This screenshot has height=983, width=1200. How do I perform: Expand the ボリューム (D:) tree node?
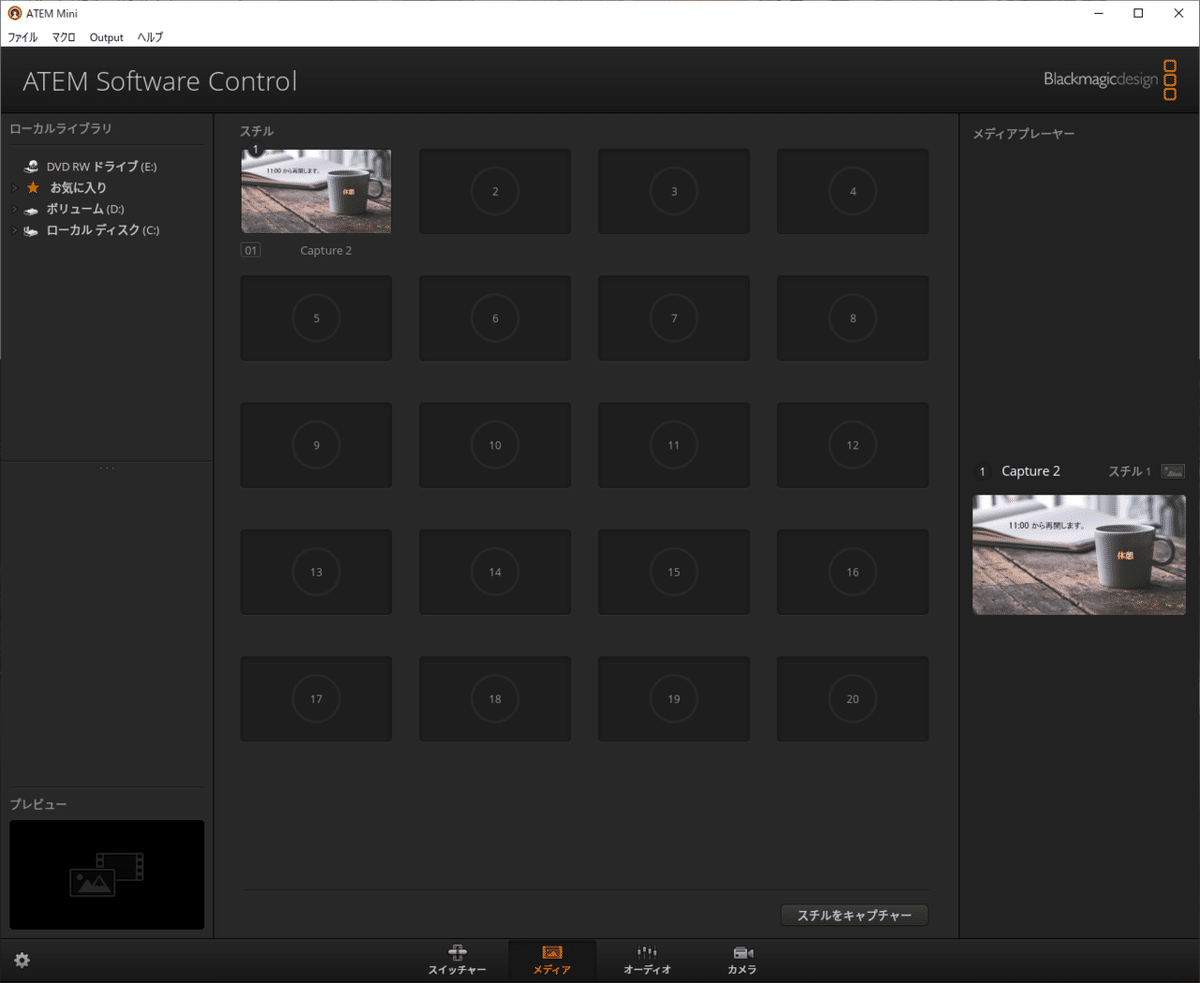14,209
